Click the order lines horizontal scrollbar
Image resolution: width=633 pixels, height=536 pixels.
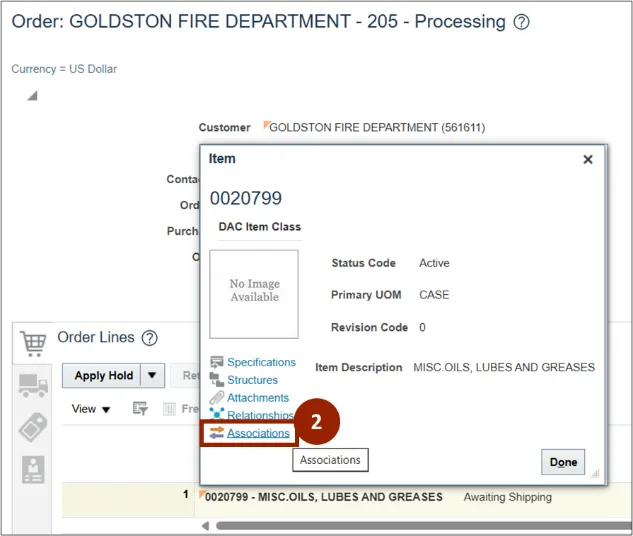424,526
